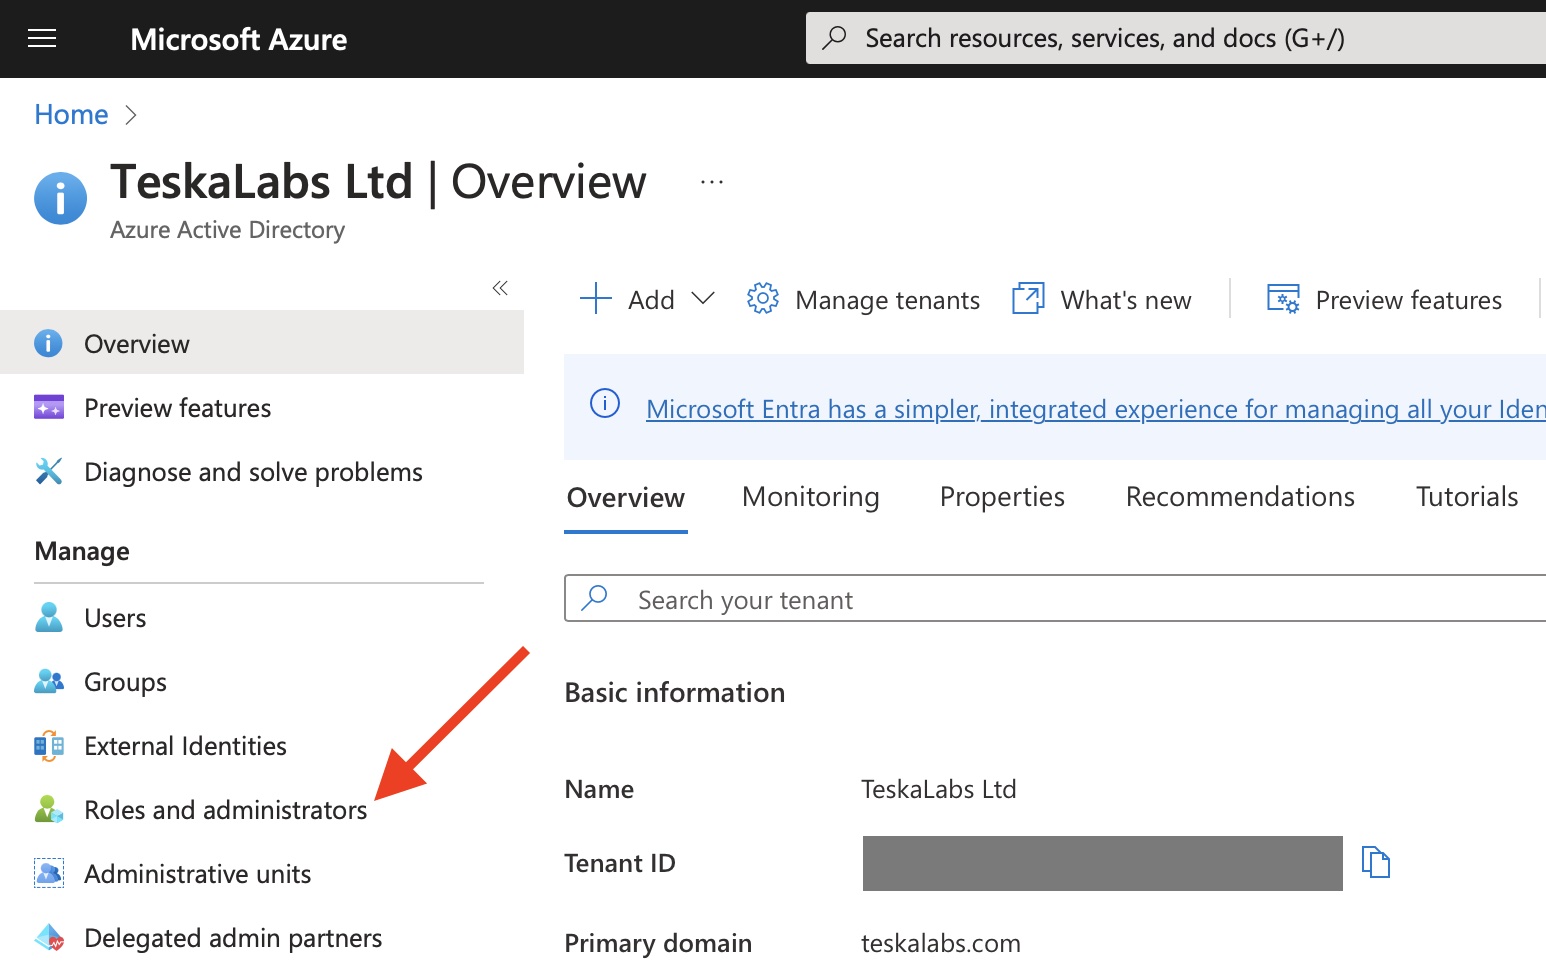1546x976 pixels.
Task: Select the name value TeskaLabs Ltd
Action: point(938,789)
